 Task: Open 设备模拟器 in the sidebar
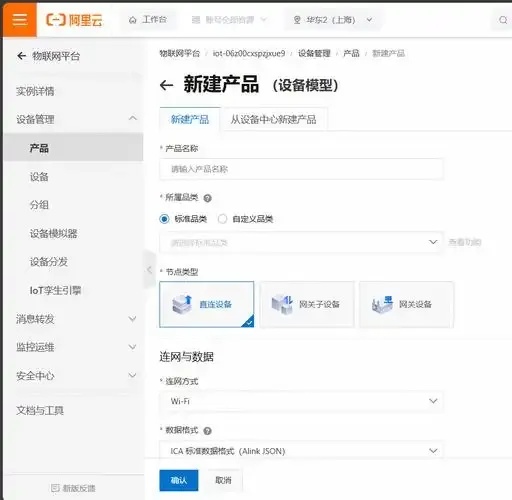(x=53, y=233)
